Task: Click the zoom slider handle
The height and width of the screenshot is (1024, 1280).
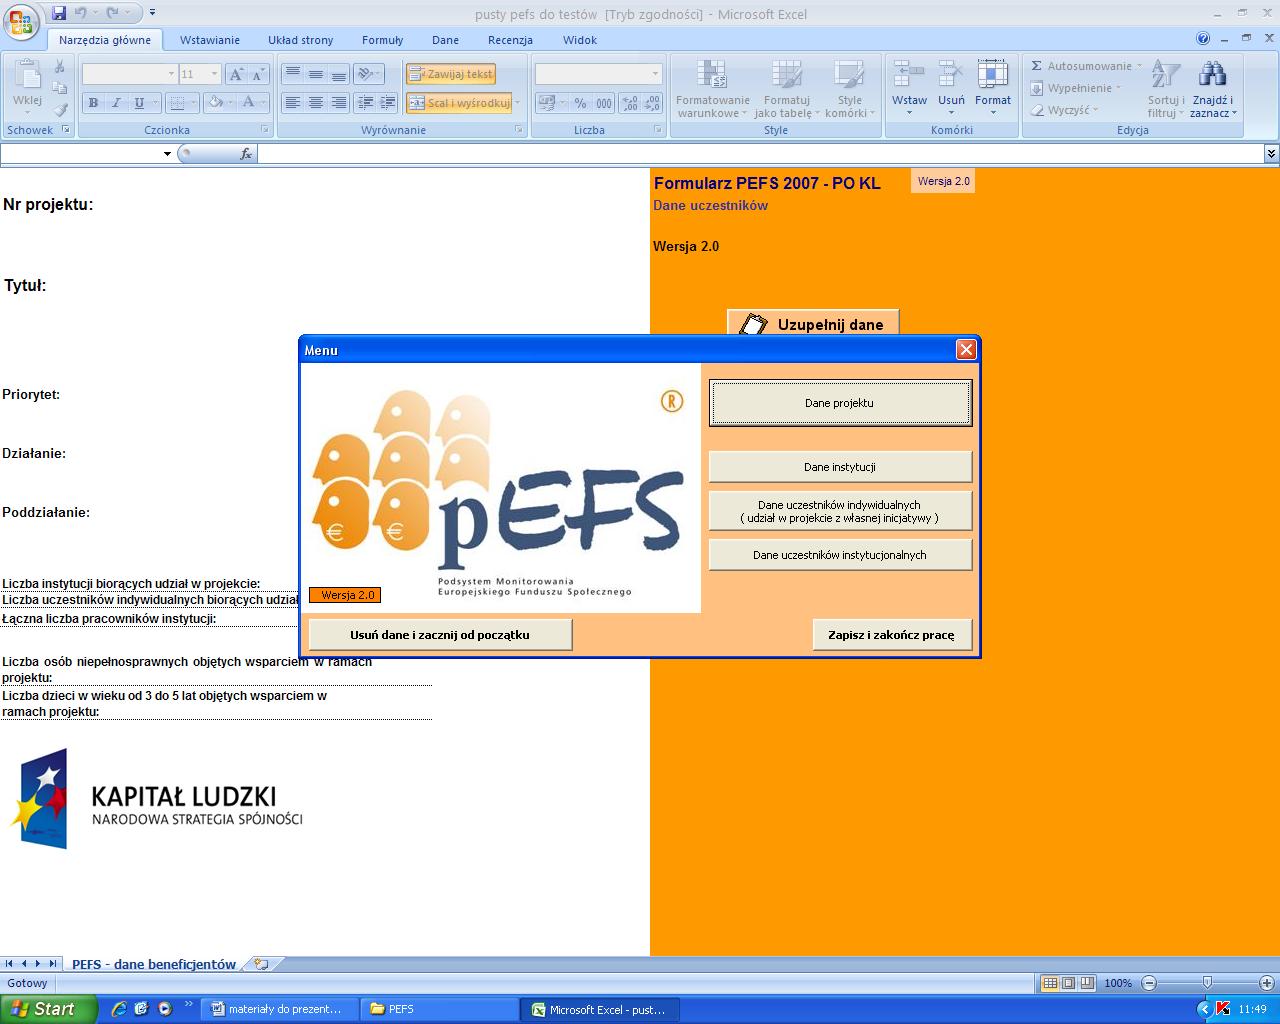Action: pyautogui.click(x=1207, y=983)
